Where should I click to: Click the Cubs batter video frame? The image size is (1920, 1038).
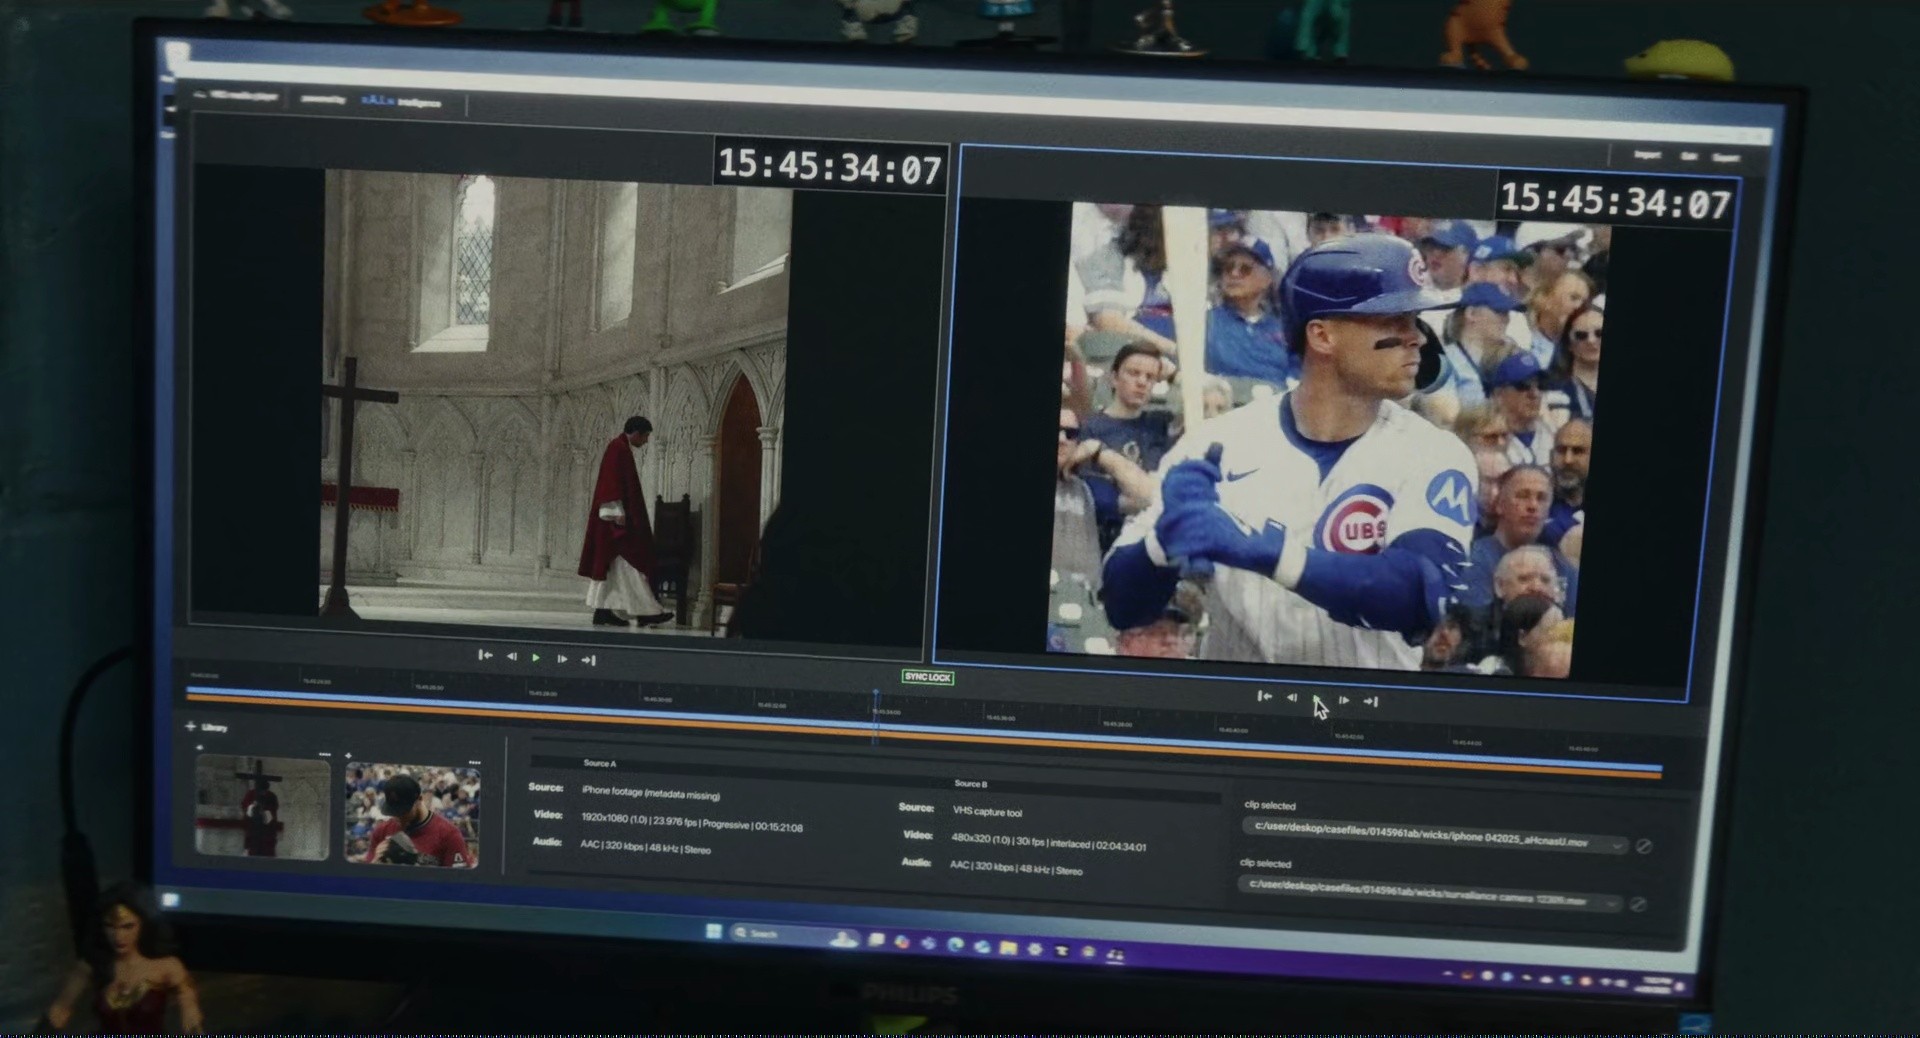point(1330,440)
